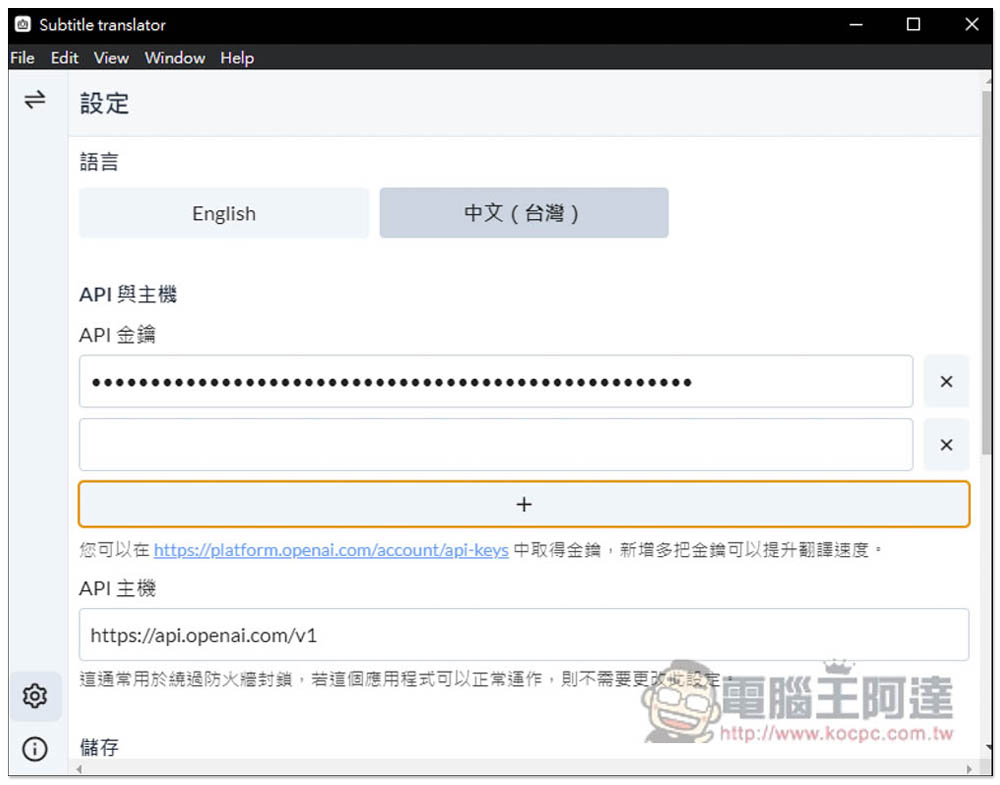The height and width of the screenshot is (785, 1000).
Task: Click the scrollbar down arrow
Action: [x=988, y=746]
